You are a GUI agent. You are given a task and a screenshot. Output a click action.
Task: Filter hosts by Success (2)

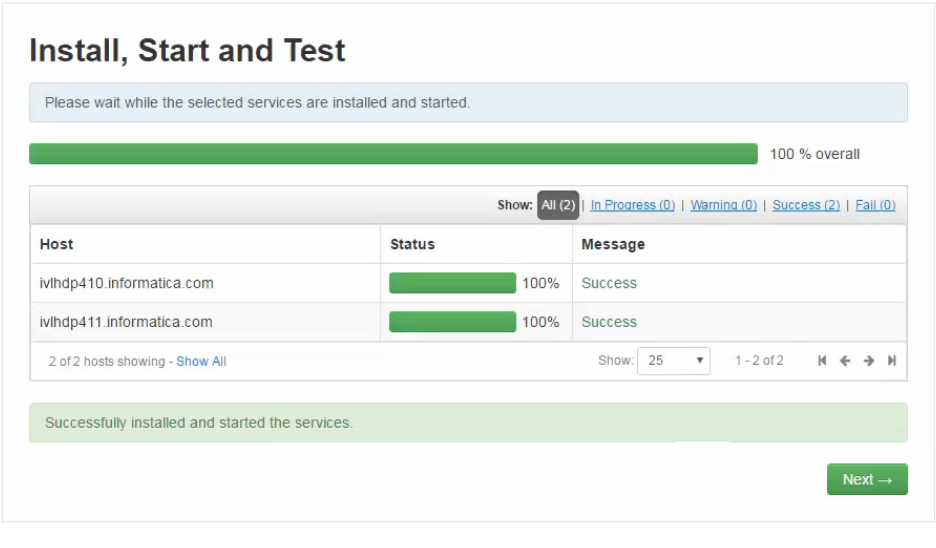(806, 205)
